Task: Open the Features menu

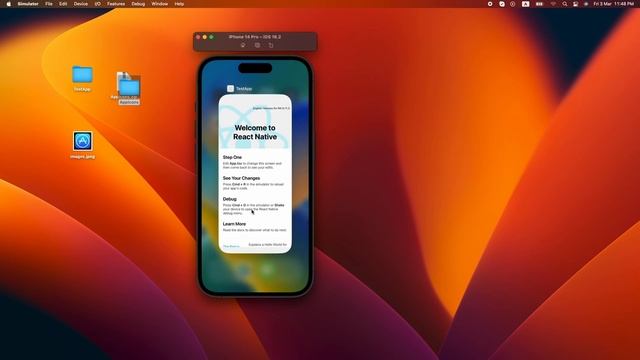Action: pyautogui.click(x=116, y=4)
